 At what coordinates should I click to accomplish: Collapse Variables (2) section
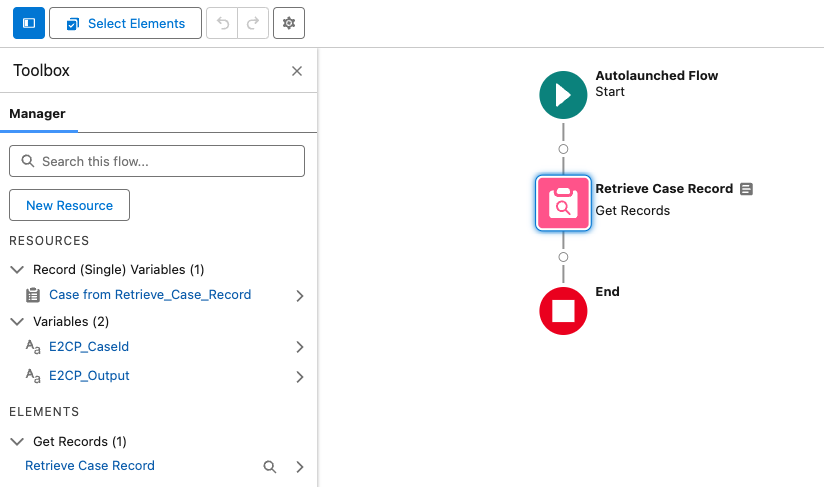pos(17,322)
